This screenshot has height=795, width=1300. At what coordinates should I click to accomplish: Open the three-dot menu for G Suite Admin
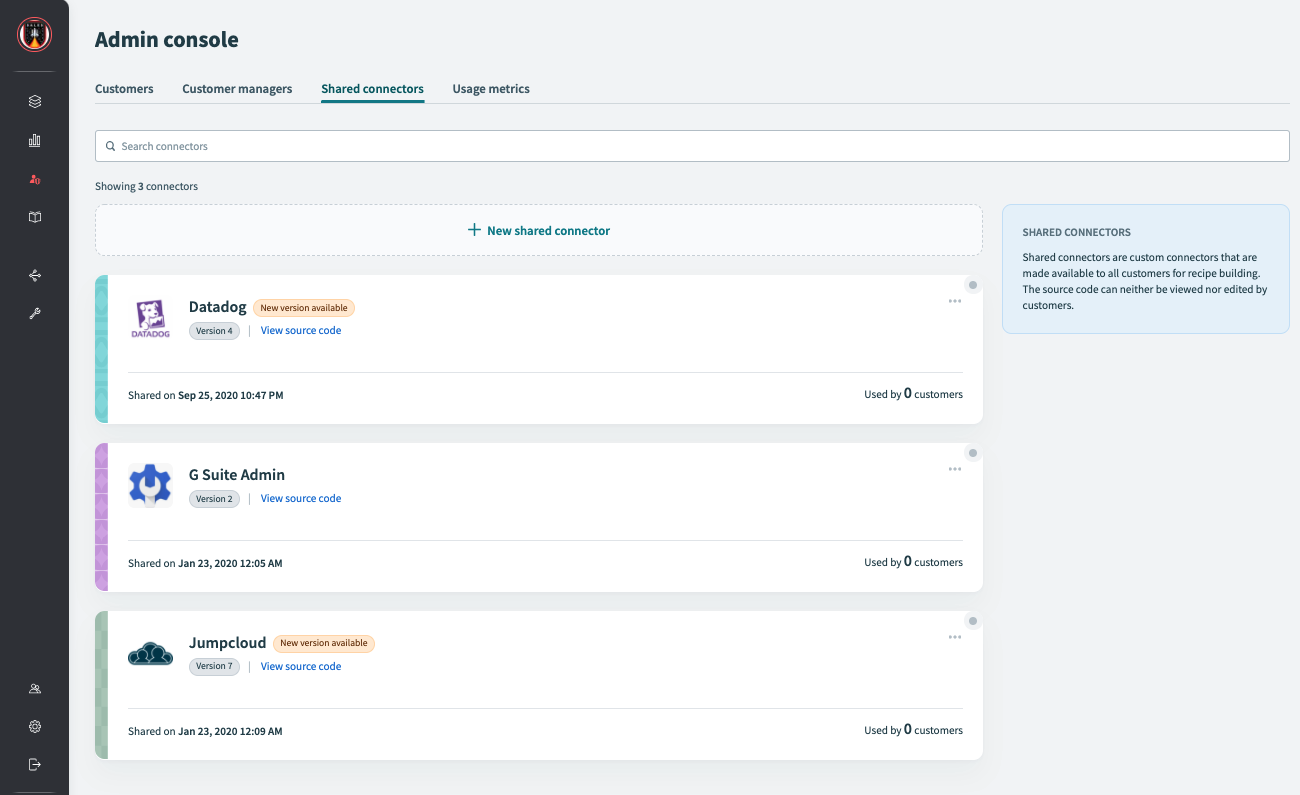[x=955, y=469]
